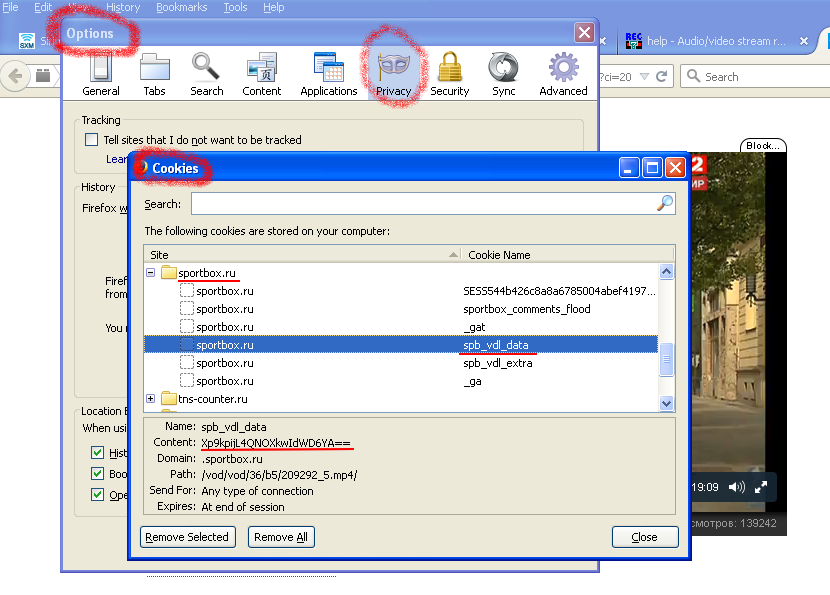This screenshot has height=595, width=830.
Task: Click the SXM favicon on first tab
Action: click(x=27, y=41)
